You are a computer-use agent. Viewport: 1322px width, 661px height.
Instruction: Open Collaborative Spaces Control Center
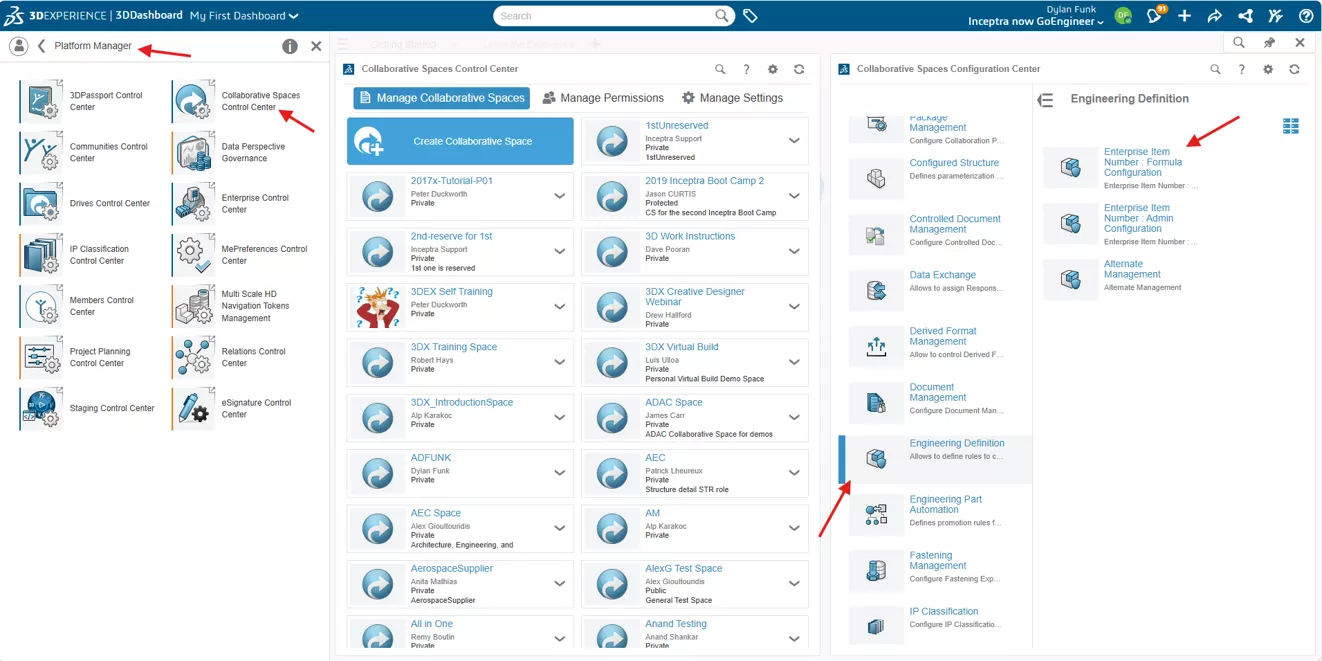[x=239, y=101]
